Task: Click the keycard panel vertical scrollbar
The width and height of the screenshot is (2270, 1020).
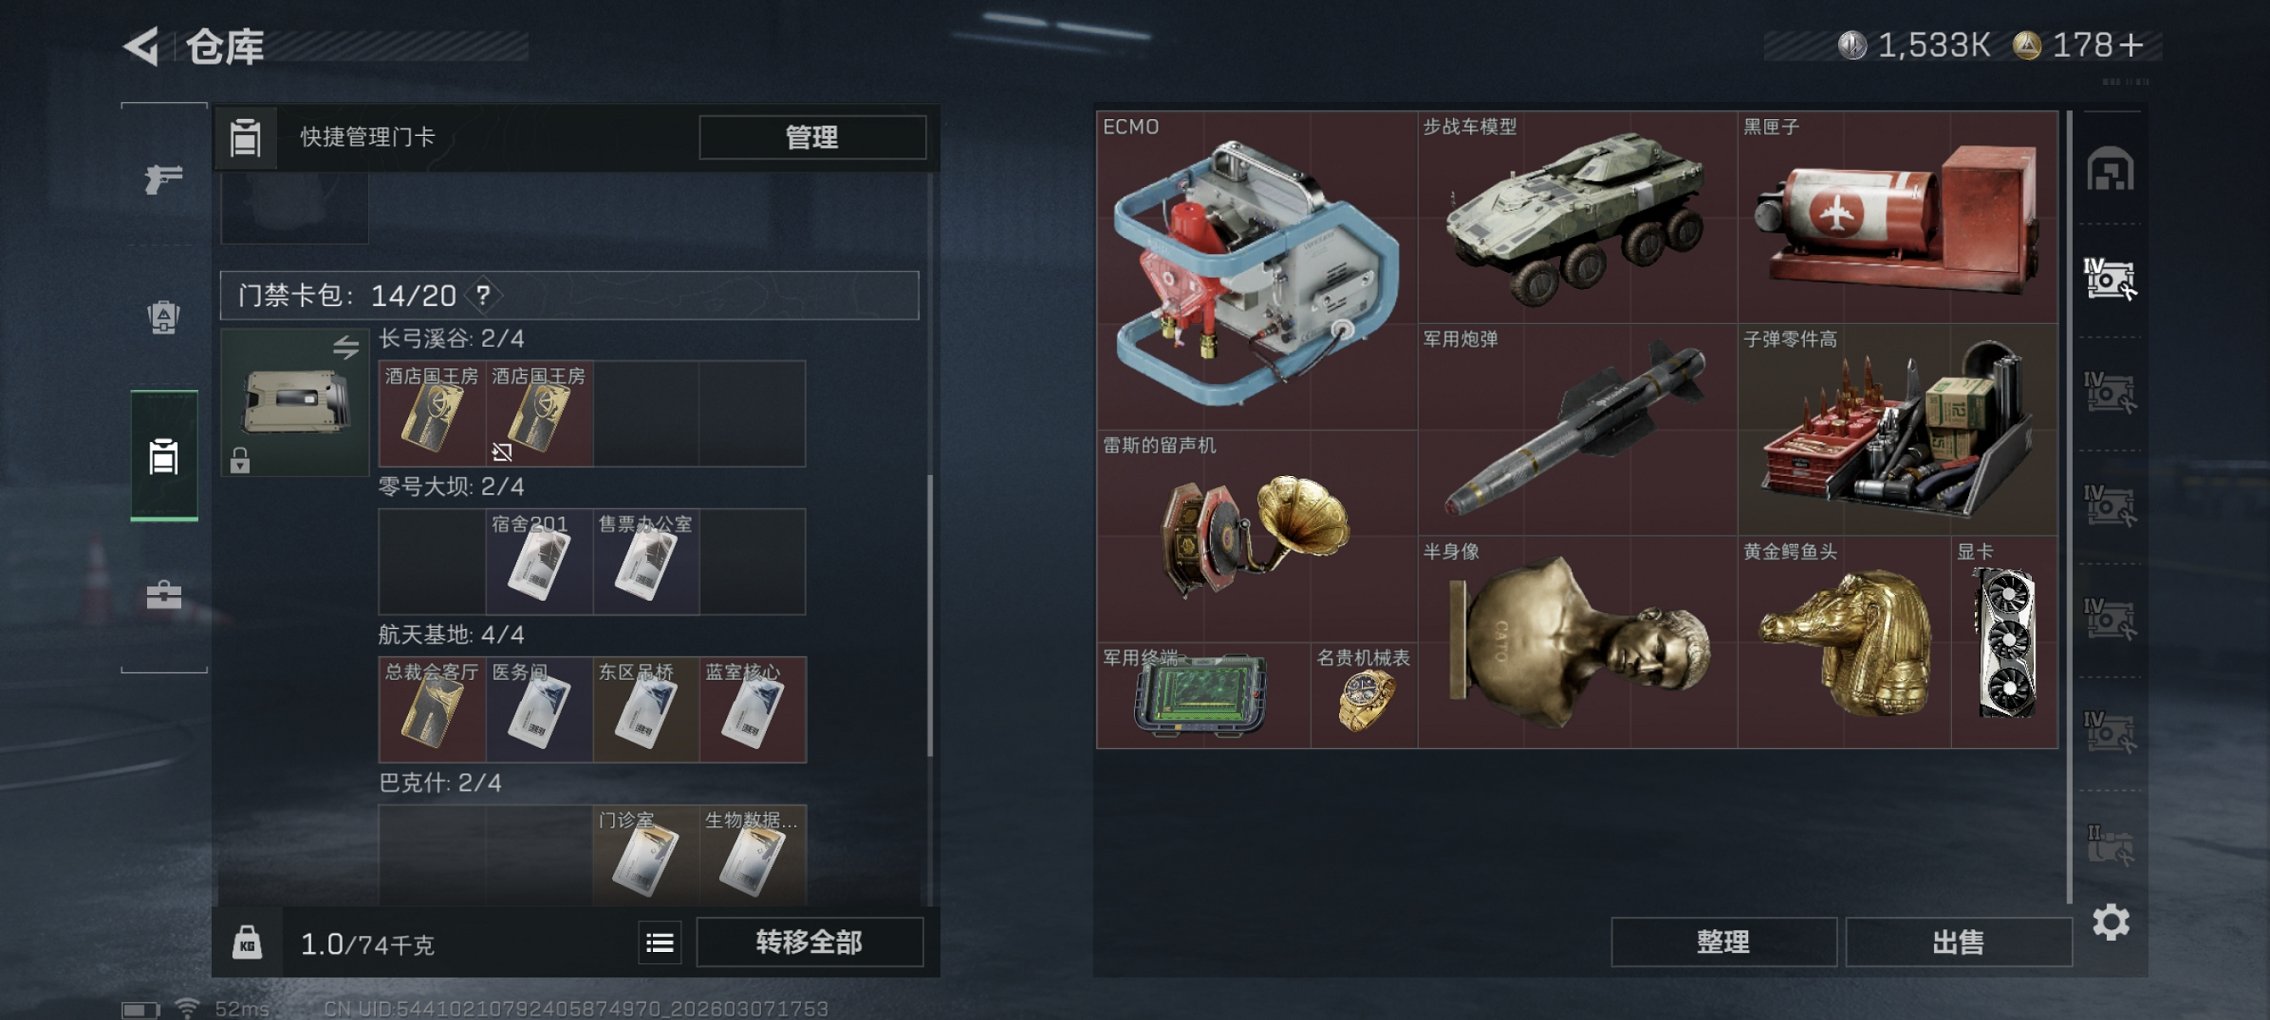Action: pos(930,615)
